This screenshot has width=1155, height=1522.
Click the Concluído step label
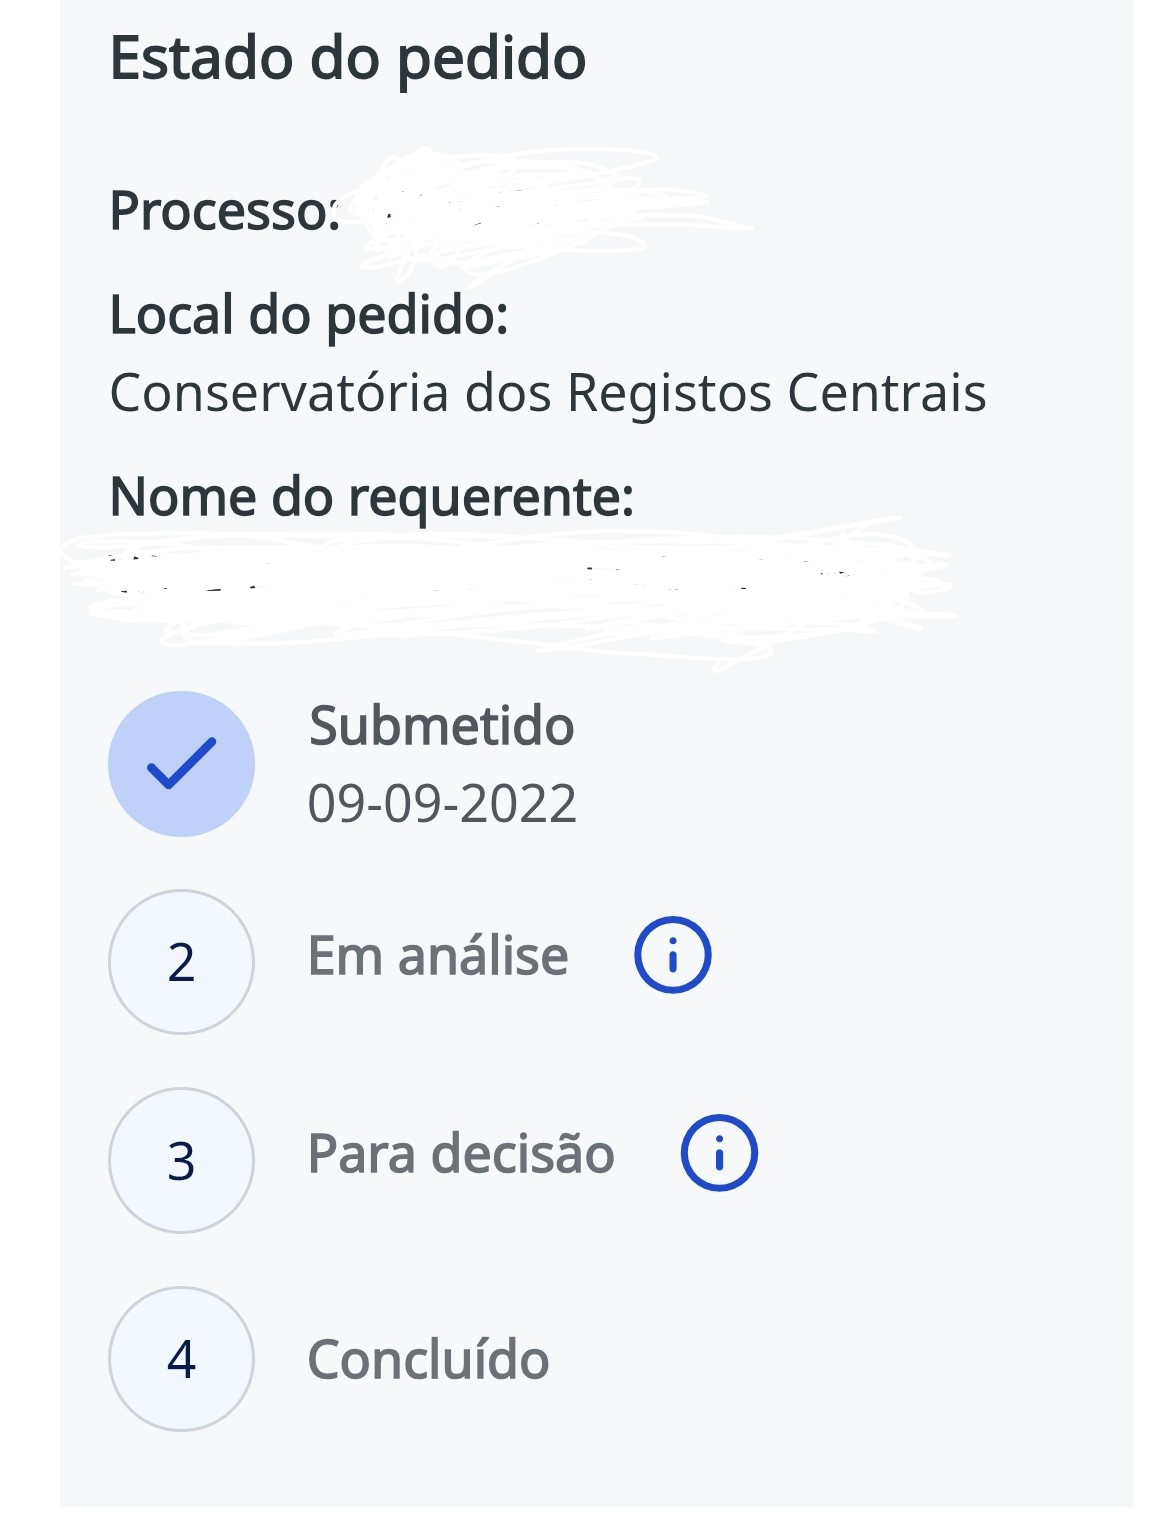click(428, 1360)
